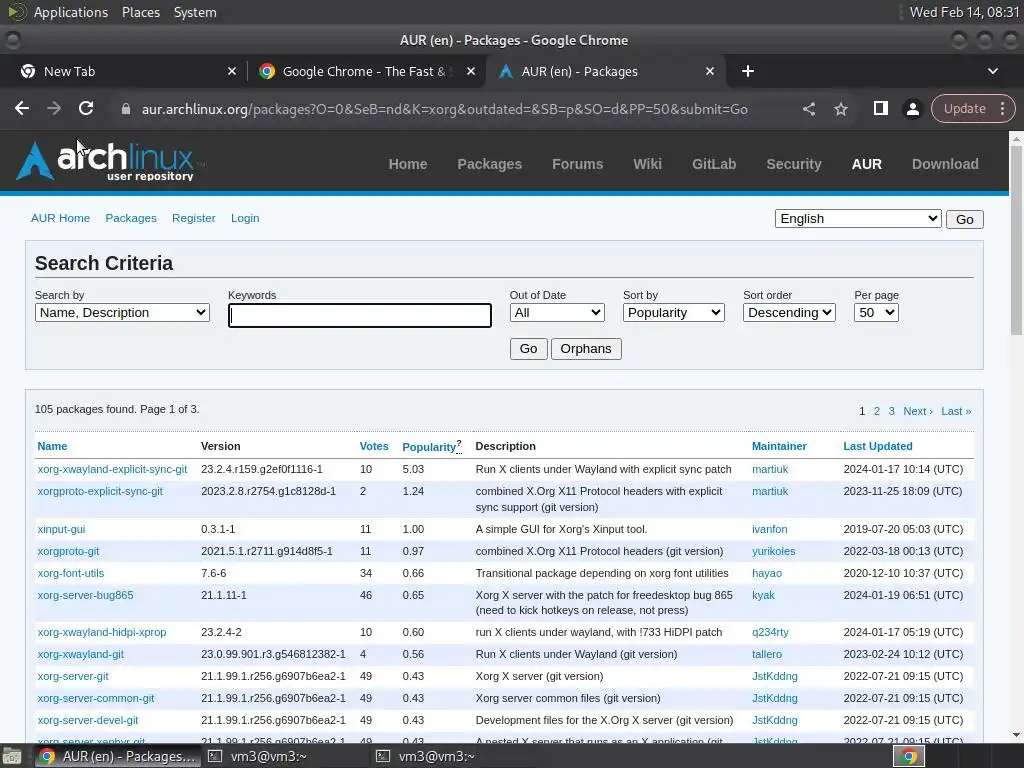This screenshot has width=1024, height=768.
Task: Share this page via share icon
Action: pos(808,109)
